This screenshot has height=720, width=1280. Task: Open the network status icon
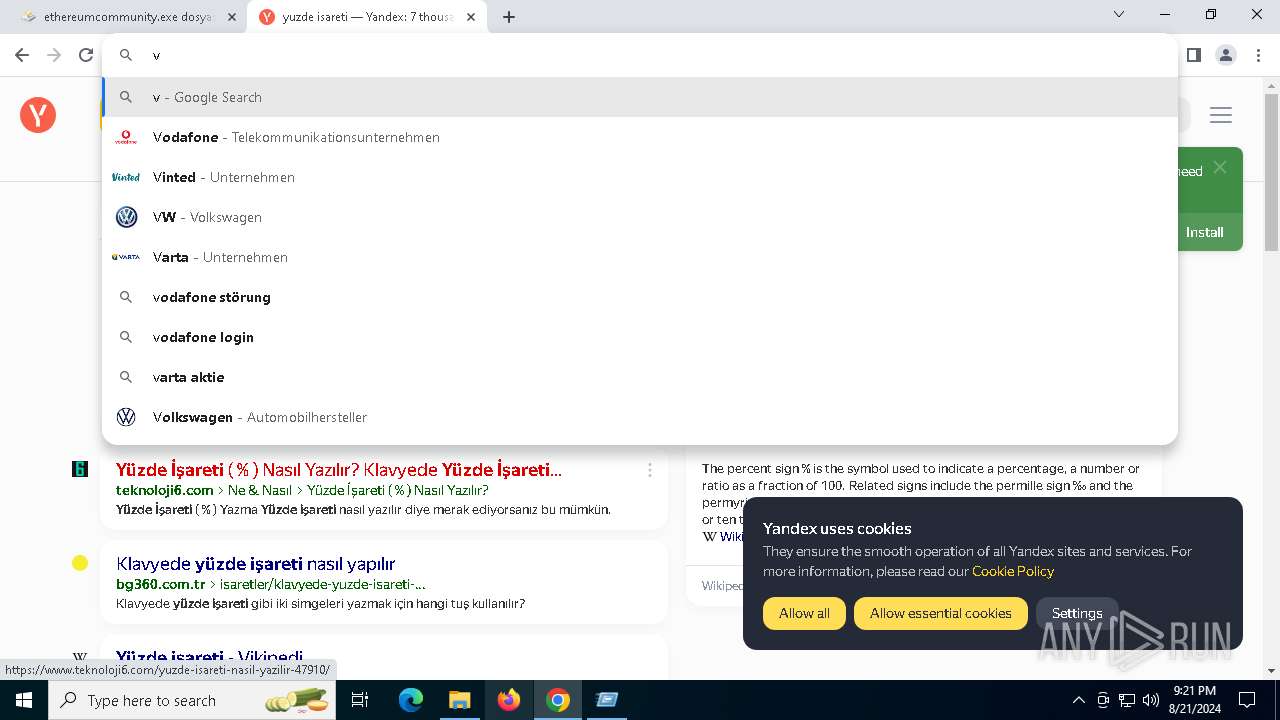click(x=1127, y=700)
